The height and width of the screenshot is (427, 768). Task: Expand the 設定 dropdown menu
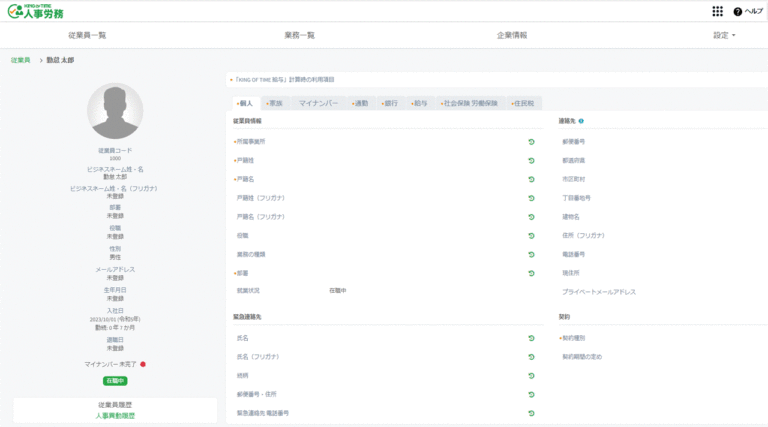tap(724, 35)
